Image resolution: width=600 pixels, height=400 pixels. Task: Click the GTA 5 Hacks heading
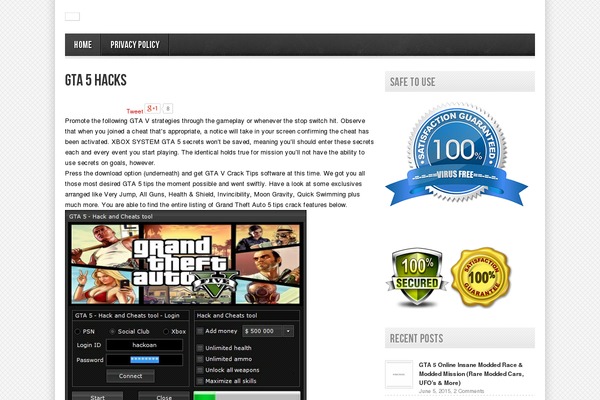point(96,80)
